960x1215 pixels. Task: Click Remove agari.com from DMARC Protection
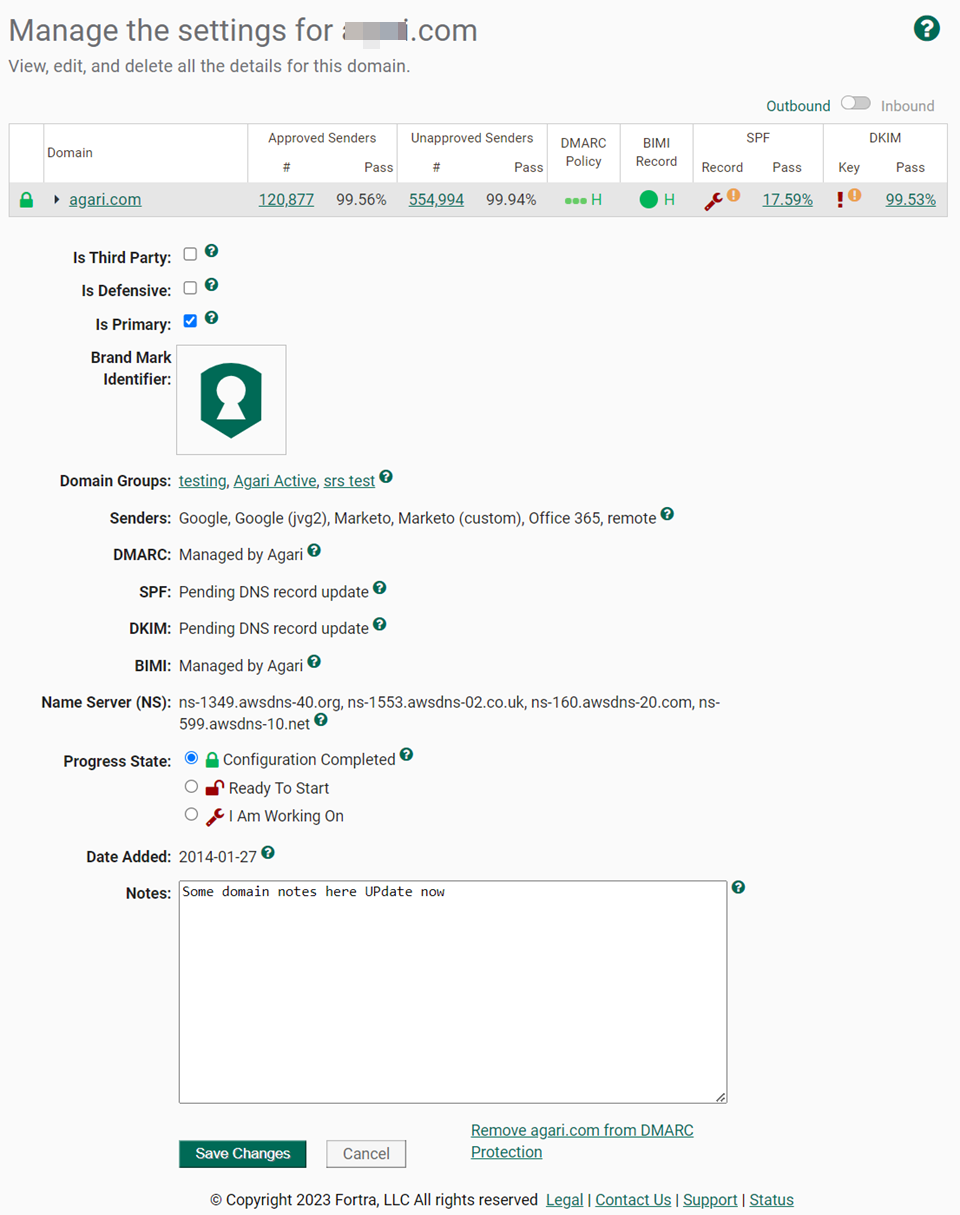coord(582,1141)
